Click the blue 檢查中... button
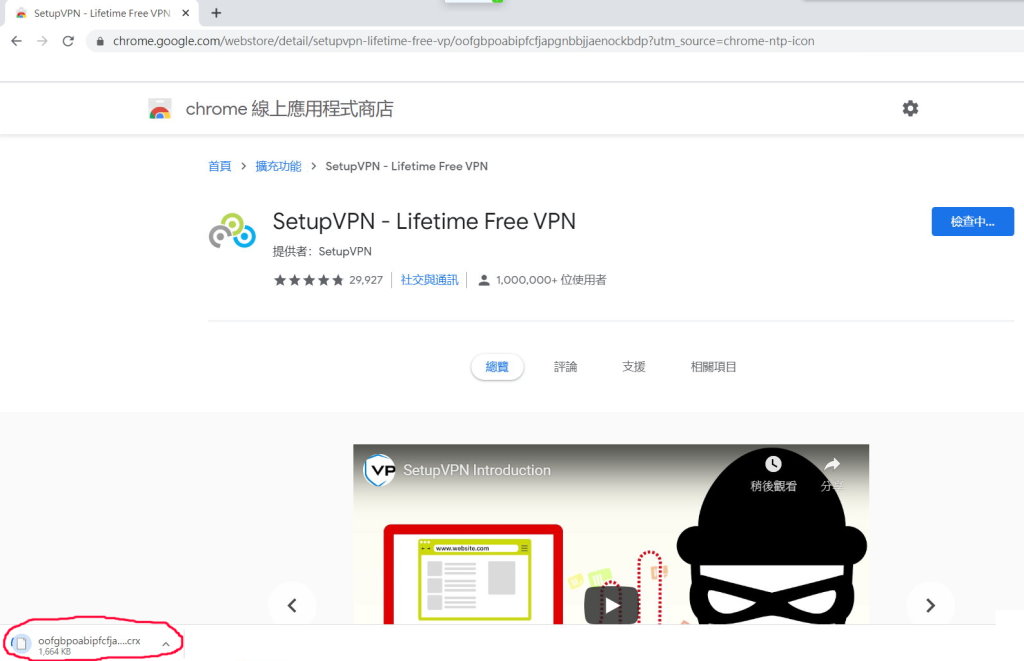The image size is (1024, 661). point(972,221)
